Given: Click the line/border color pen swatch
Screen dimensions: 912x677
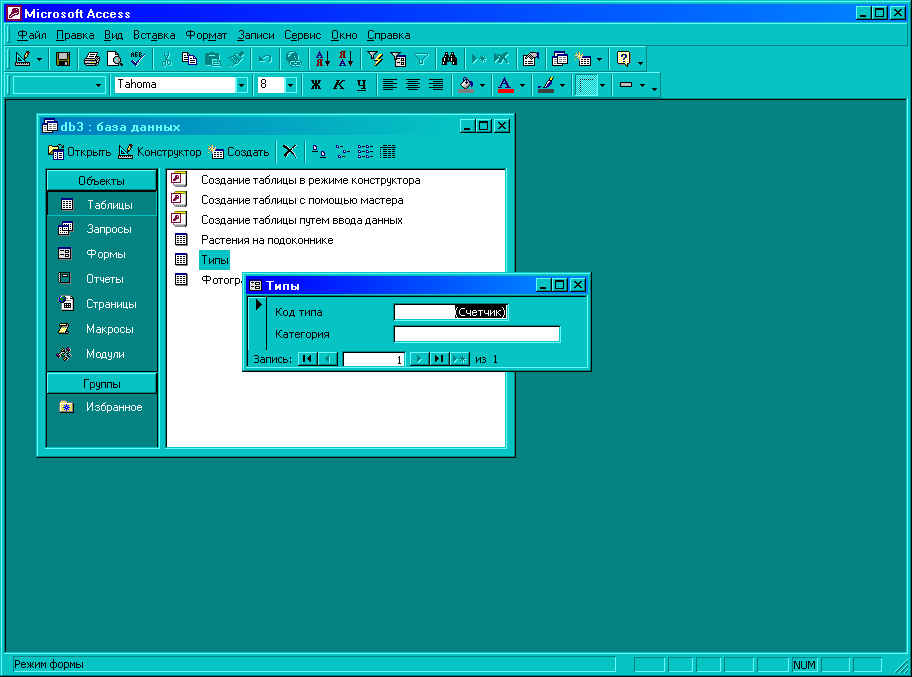Looking at the screenshot, I should click(546, 85).
